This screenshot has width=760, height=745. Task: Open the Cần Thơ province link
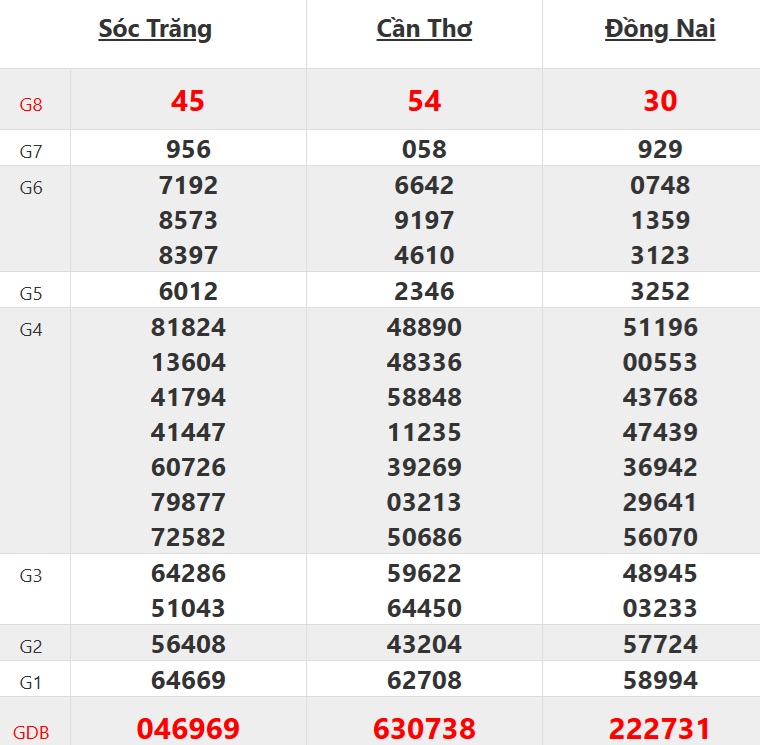[x=424, y=29]
